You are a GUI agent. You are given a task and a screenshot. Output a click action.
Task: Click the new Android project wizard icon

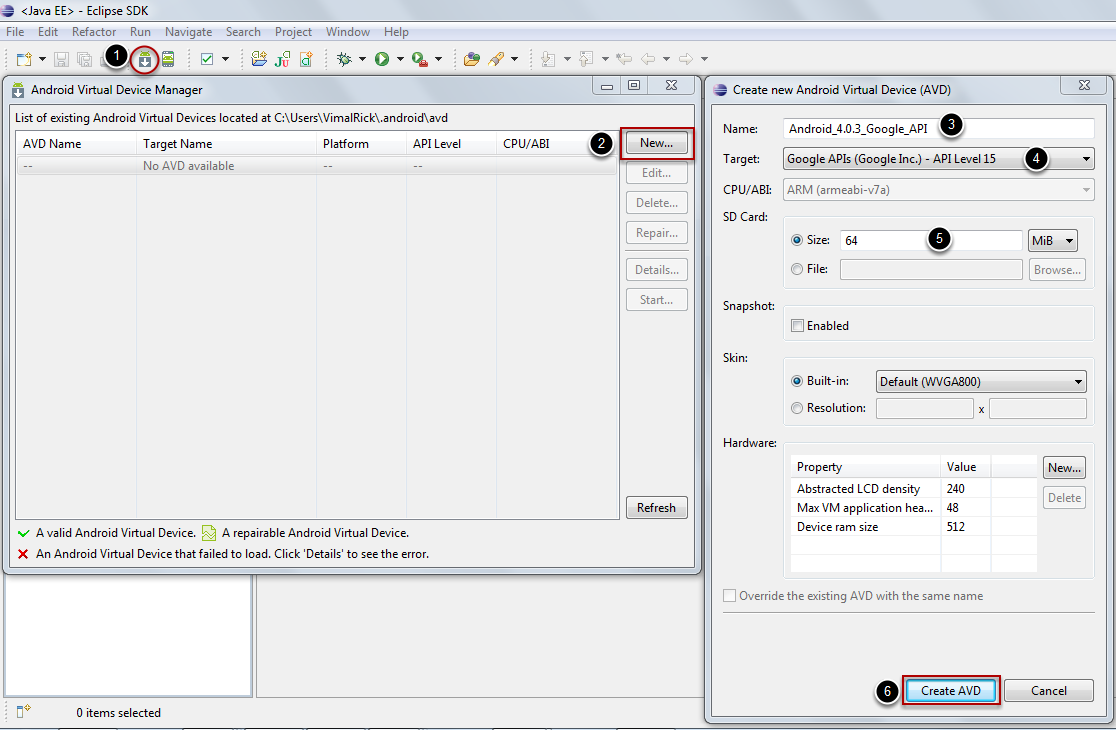coord(259,59)
